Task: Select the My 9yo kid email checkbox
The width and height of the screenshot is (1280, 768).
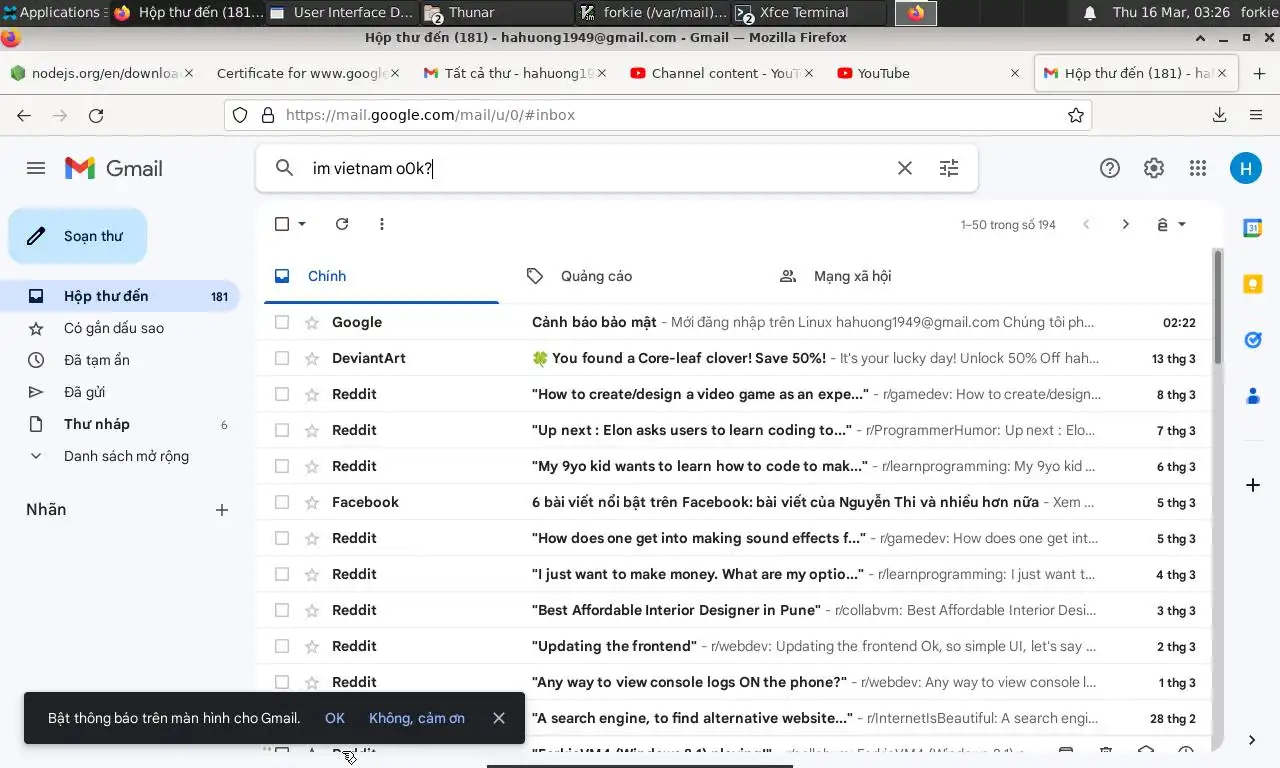Action: [x=282, y=466]
